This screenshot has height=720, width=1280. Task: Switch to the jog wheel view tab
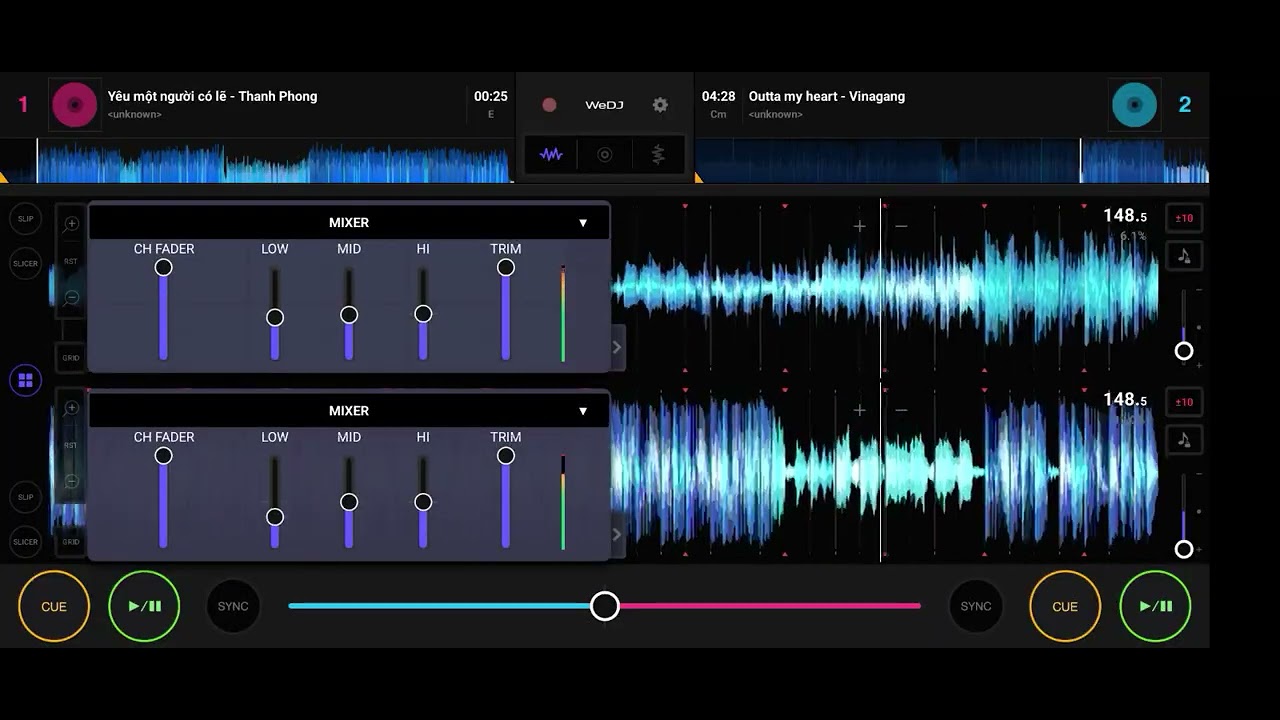604,155
